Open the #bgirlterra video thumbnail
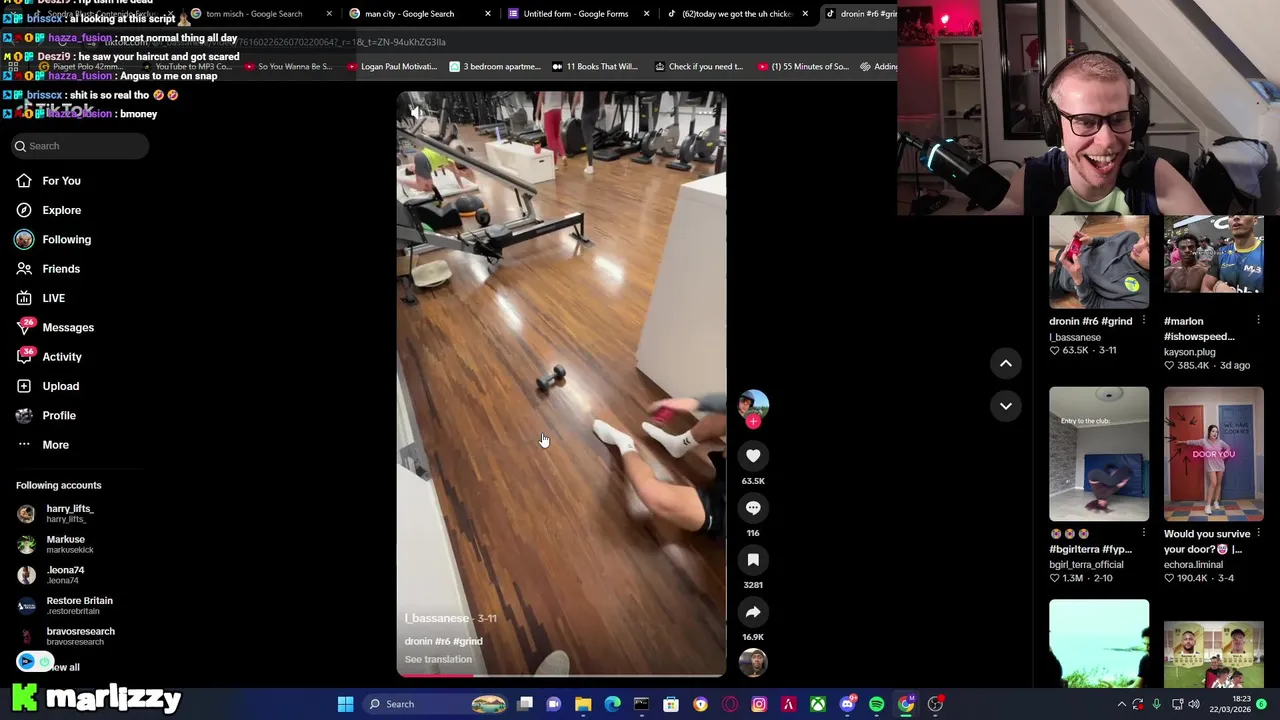This screenshot has width=1280, height=720. click(1099, 454)
